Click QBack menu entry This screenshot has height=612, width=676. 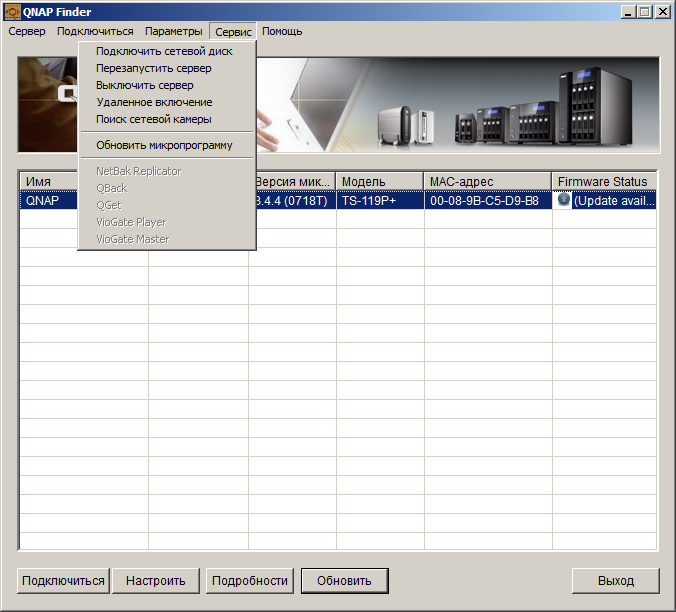pos(168,188)
